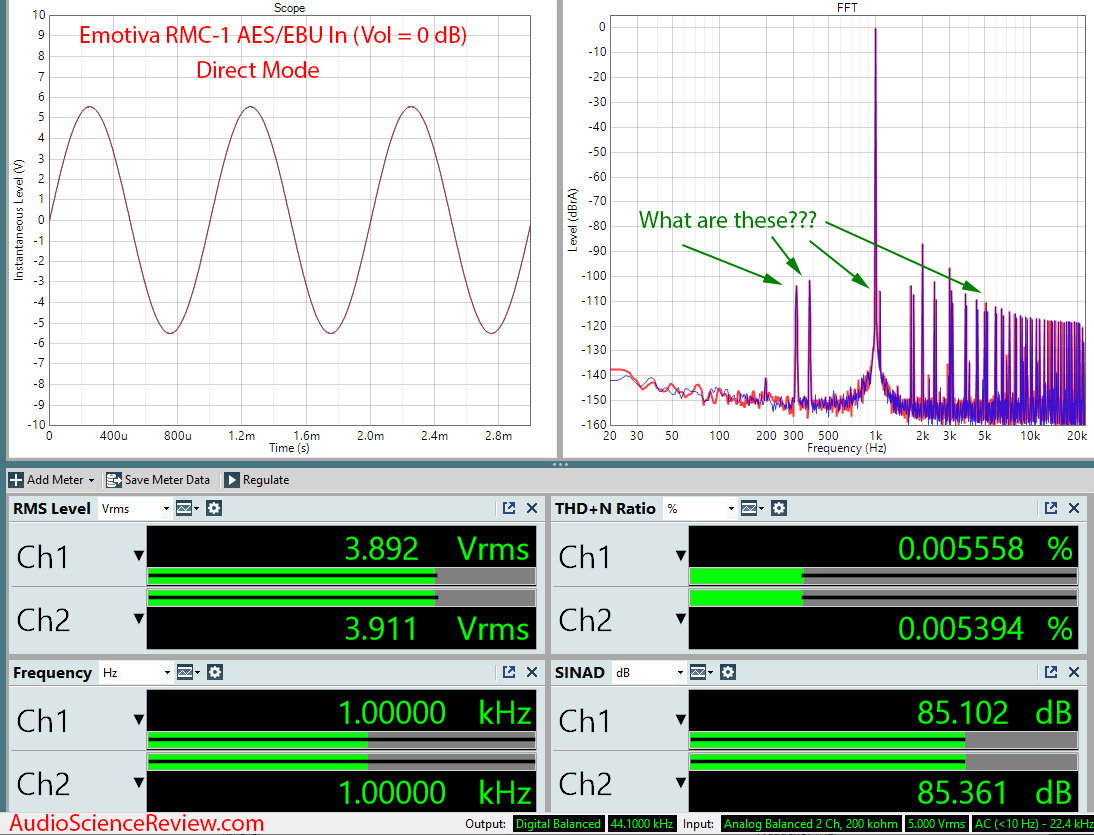Click the FFT spectrum plot area

point(848,220)
